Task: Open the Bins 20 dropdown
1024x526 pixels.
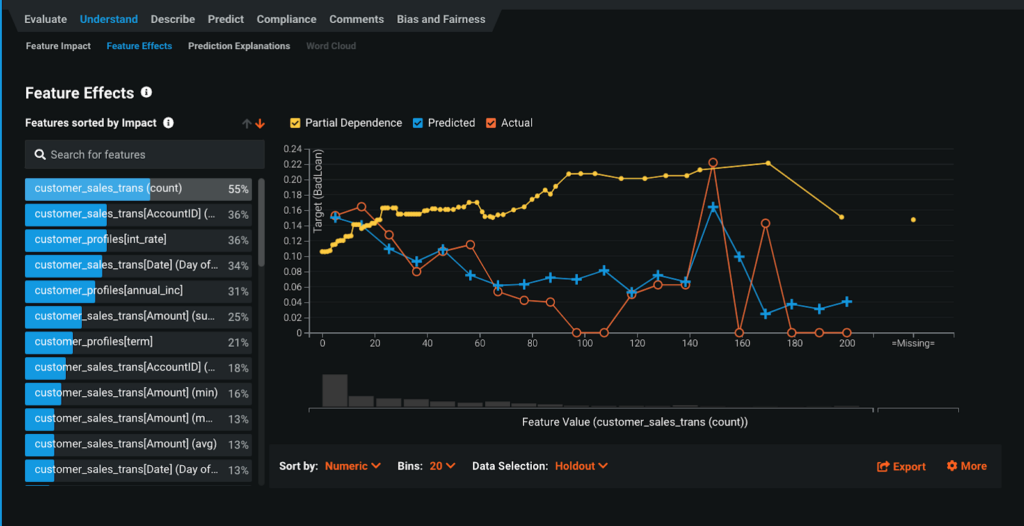Action: coord(441,466)
